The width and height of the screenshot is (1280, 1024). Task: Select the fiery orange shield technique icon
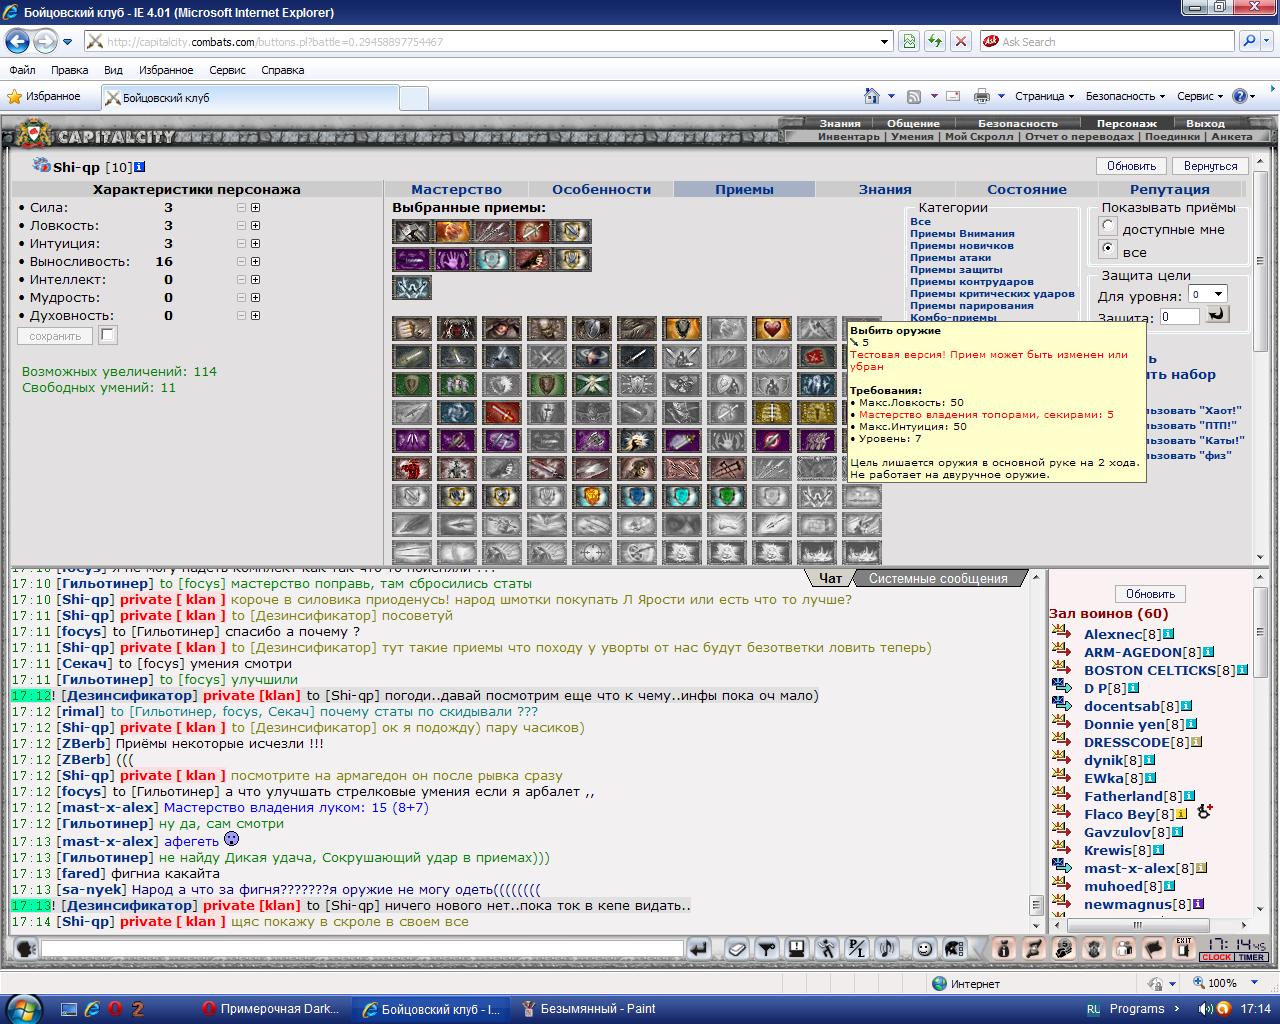point(592,496)
